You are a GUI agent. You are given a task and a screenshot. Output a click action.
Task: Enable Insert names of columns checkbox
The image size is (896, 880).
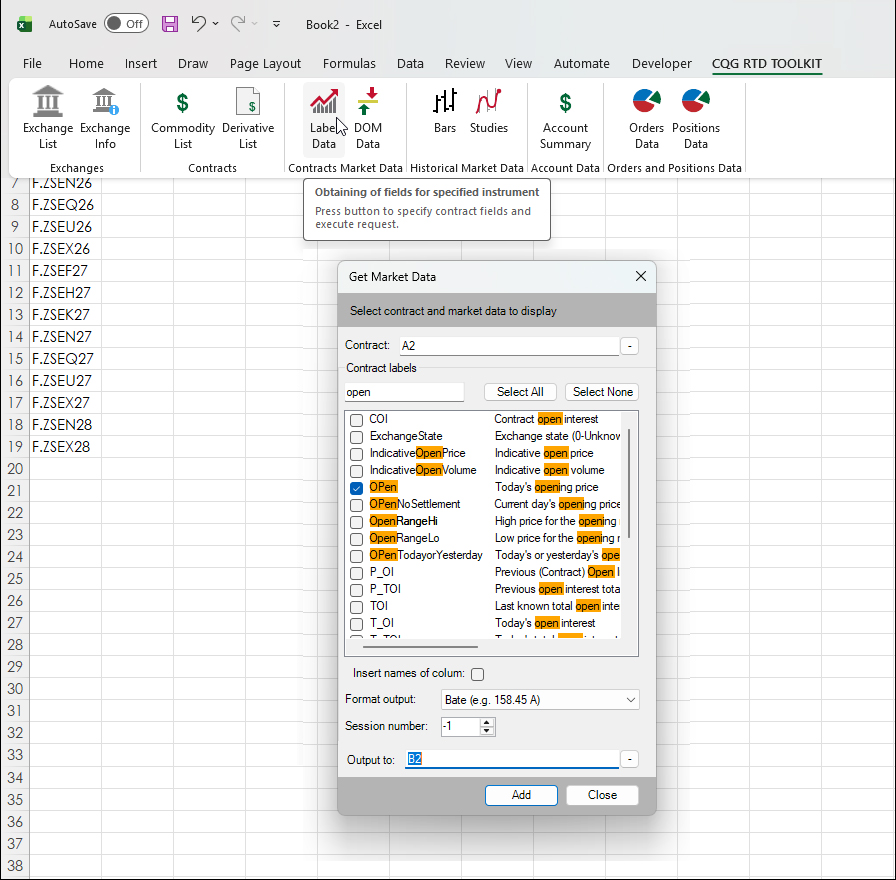477,674
